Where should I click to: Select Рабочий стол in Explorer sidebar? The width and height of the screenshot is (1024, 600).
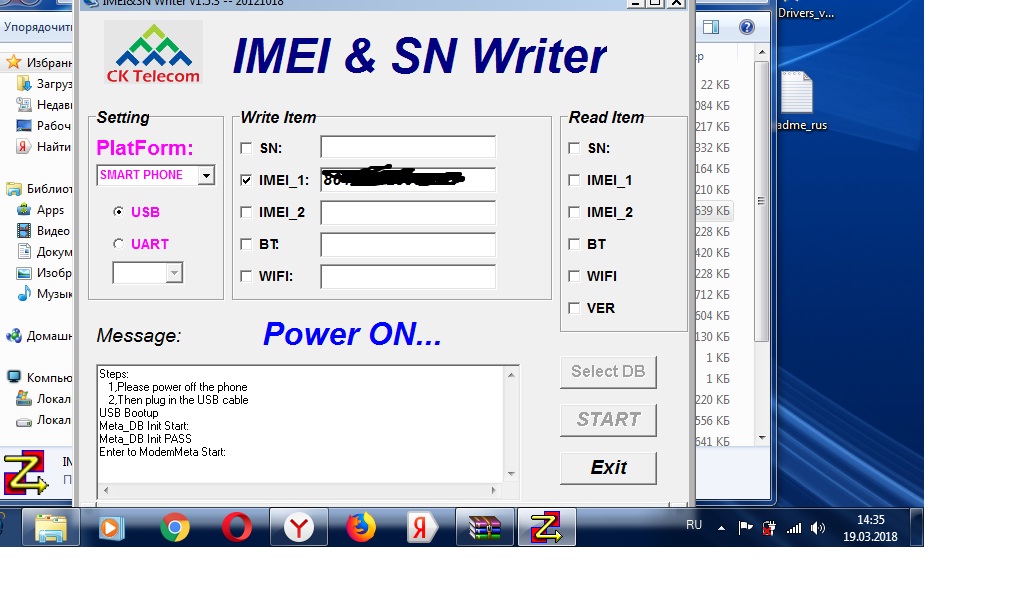tap(44, 125)
